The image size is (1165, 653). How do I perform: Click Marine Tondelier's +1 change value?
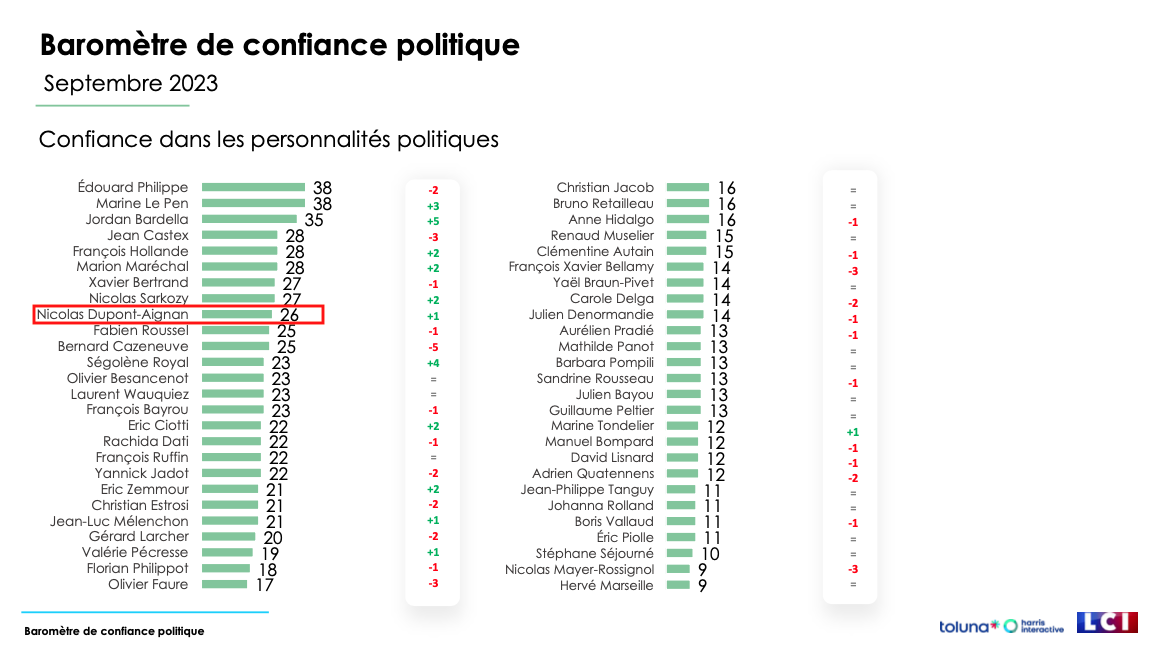click(852, 432)
